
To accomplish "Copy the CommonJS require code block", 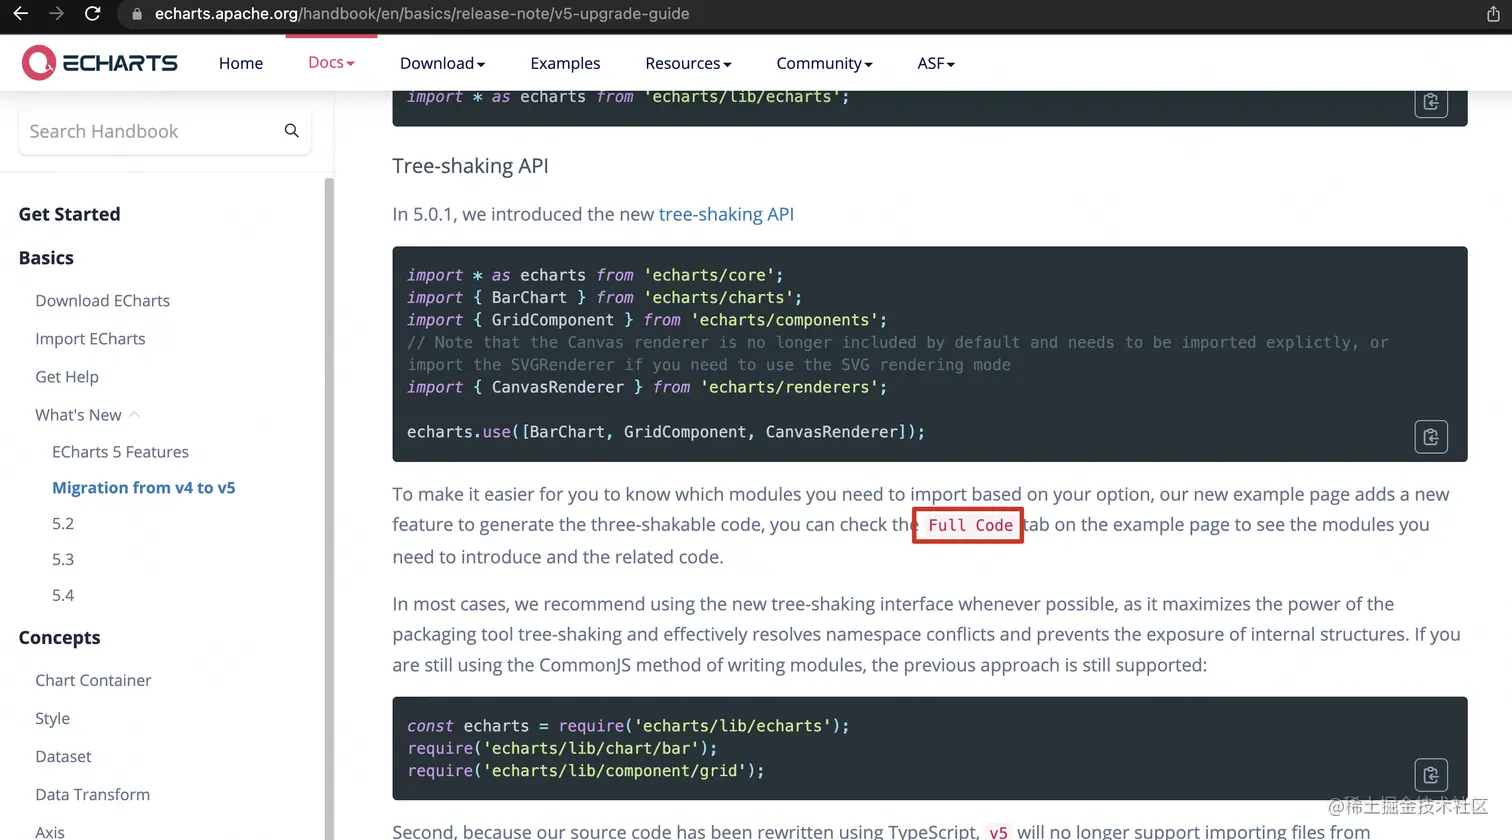I will 1431,775.
